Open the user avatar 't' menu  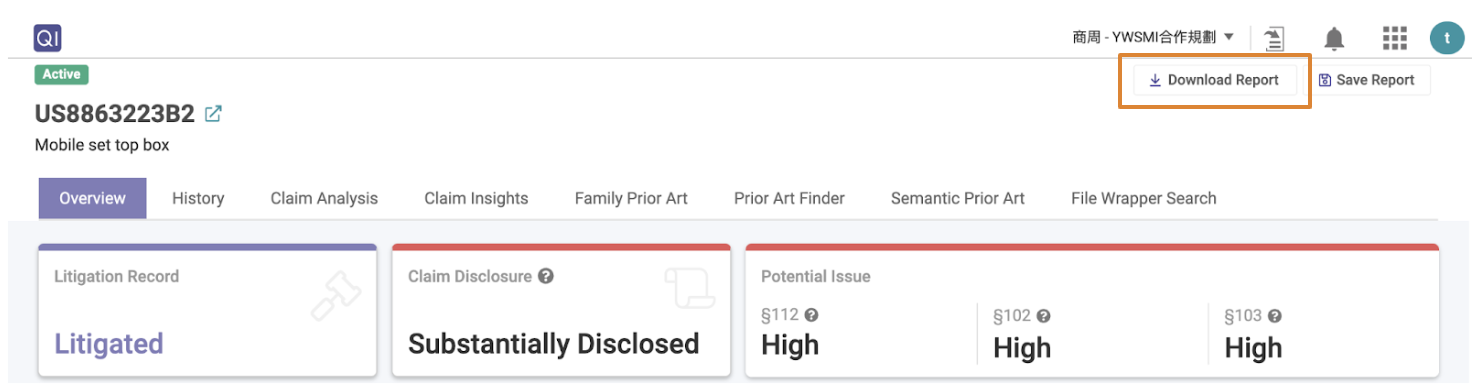tap(1446, 38)
